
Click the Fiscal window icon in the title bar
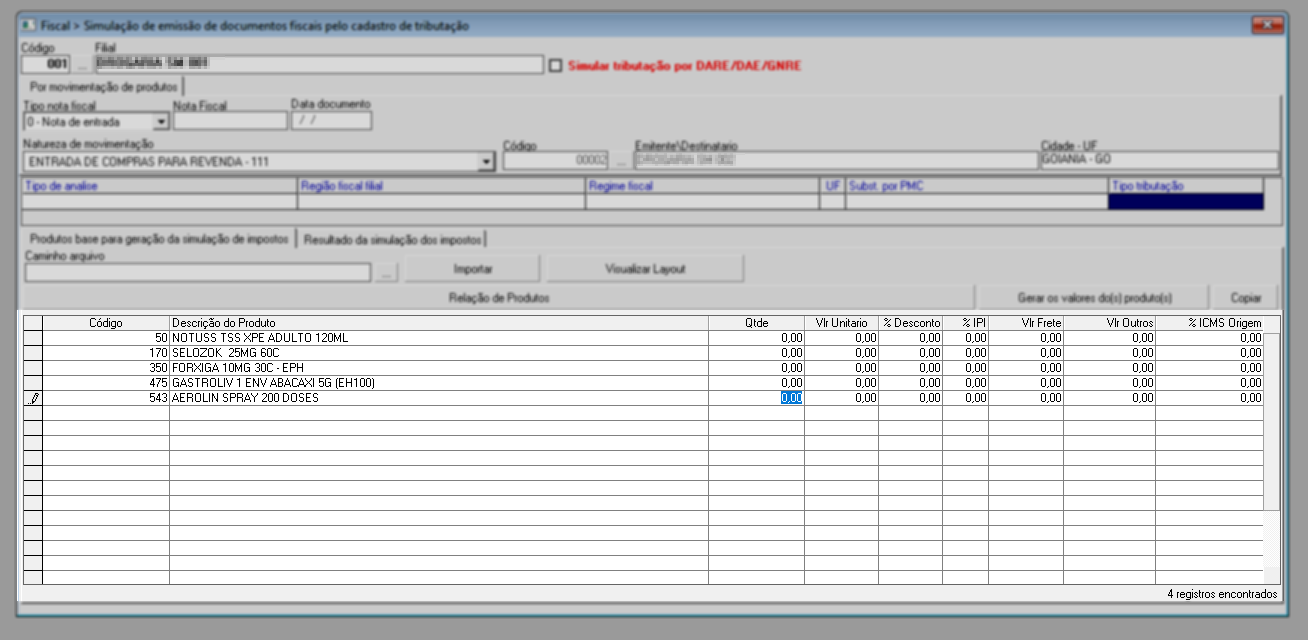tap(28, 25)
